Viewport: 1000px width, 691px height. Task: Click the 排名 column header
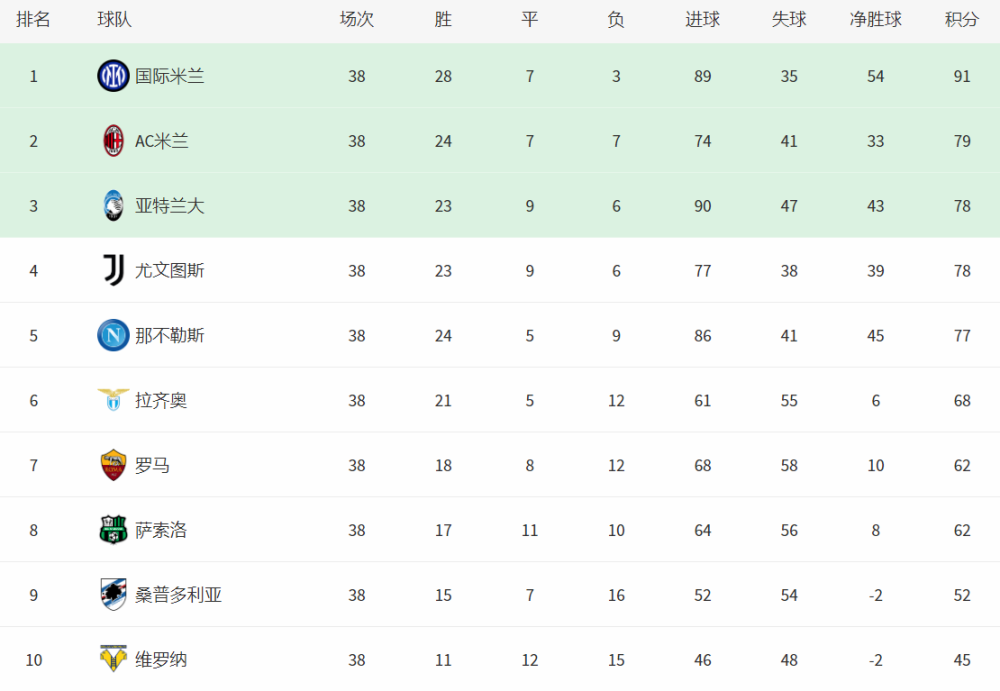click(33, 20)
